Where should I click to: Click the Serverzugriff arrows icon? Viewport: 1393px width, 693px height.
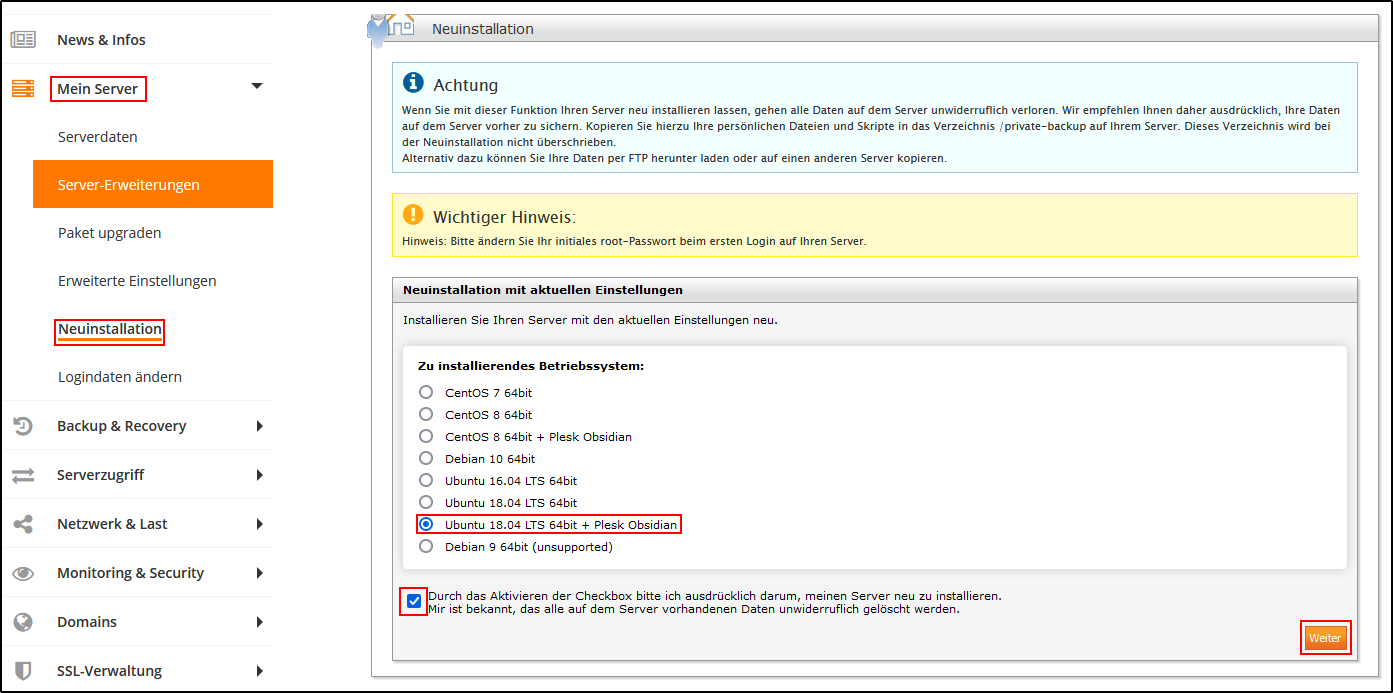pos(23,475)
